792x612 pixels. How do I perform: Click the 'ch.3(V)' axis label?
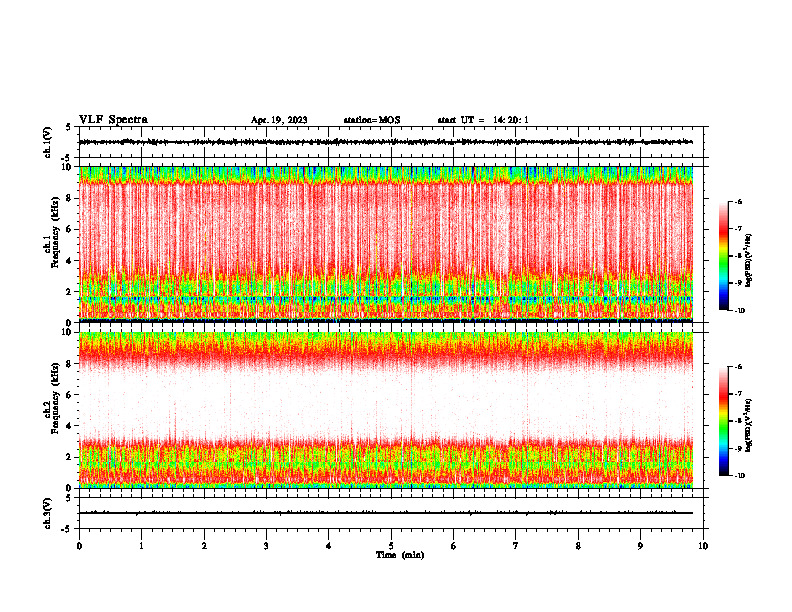click(48, 513)
